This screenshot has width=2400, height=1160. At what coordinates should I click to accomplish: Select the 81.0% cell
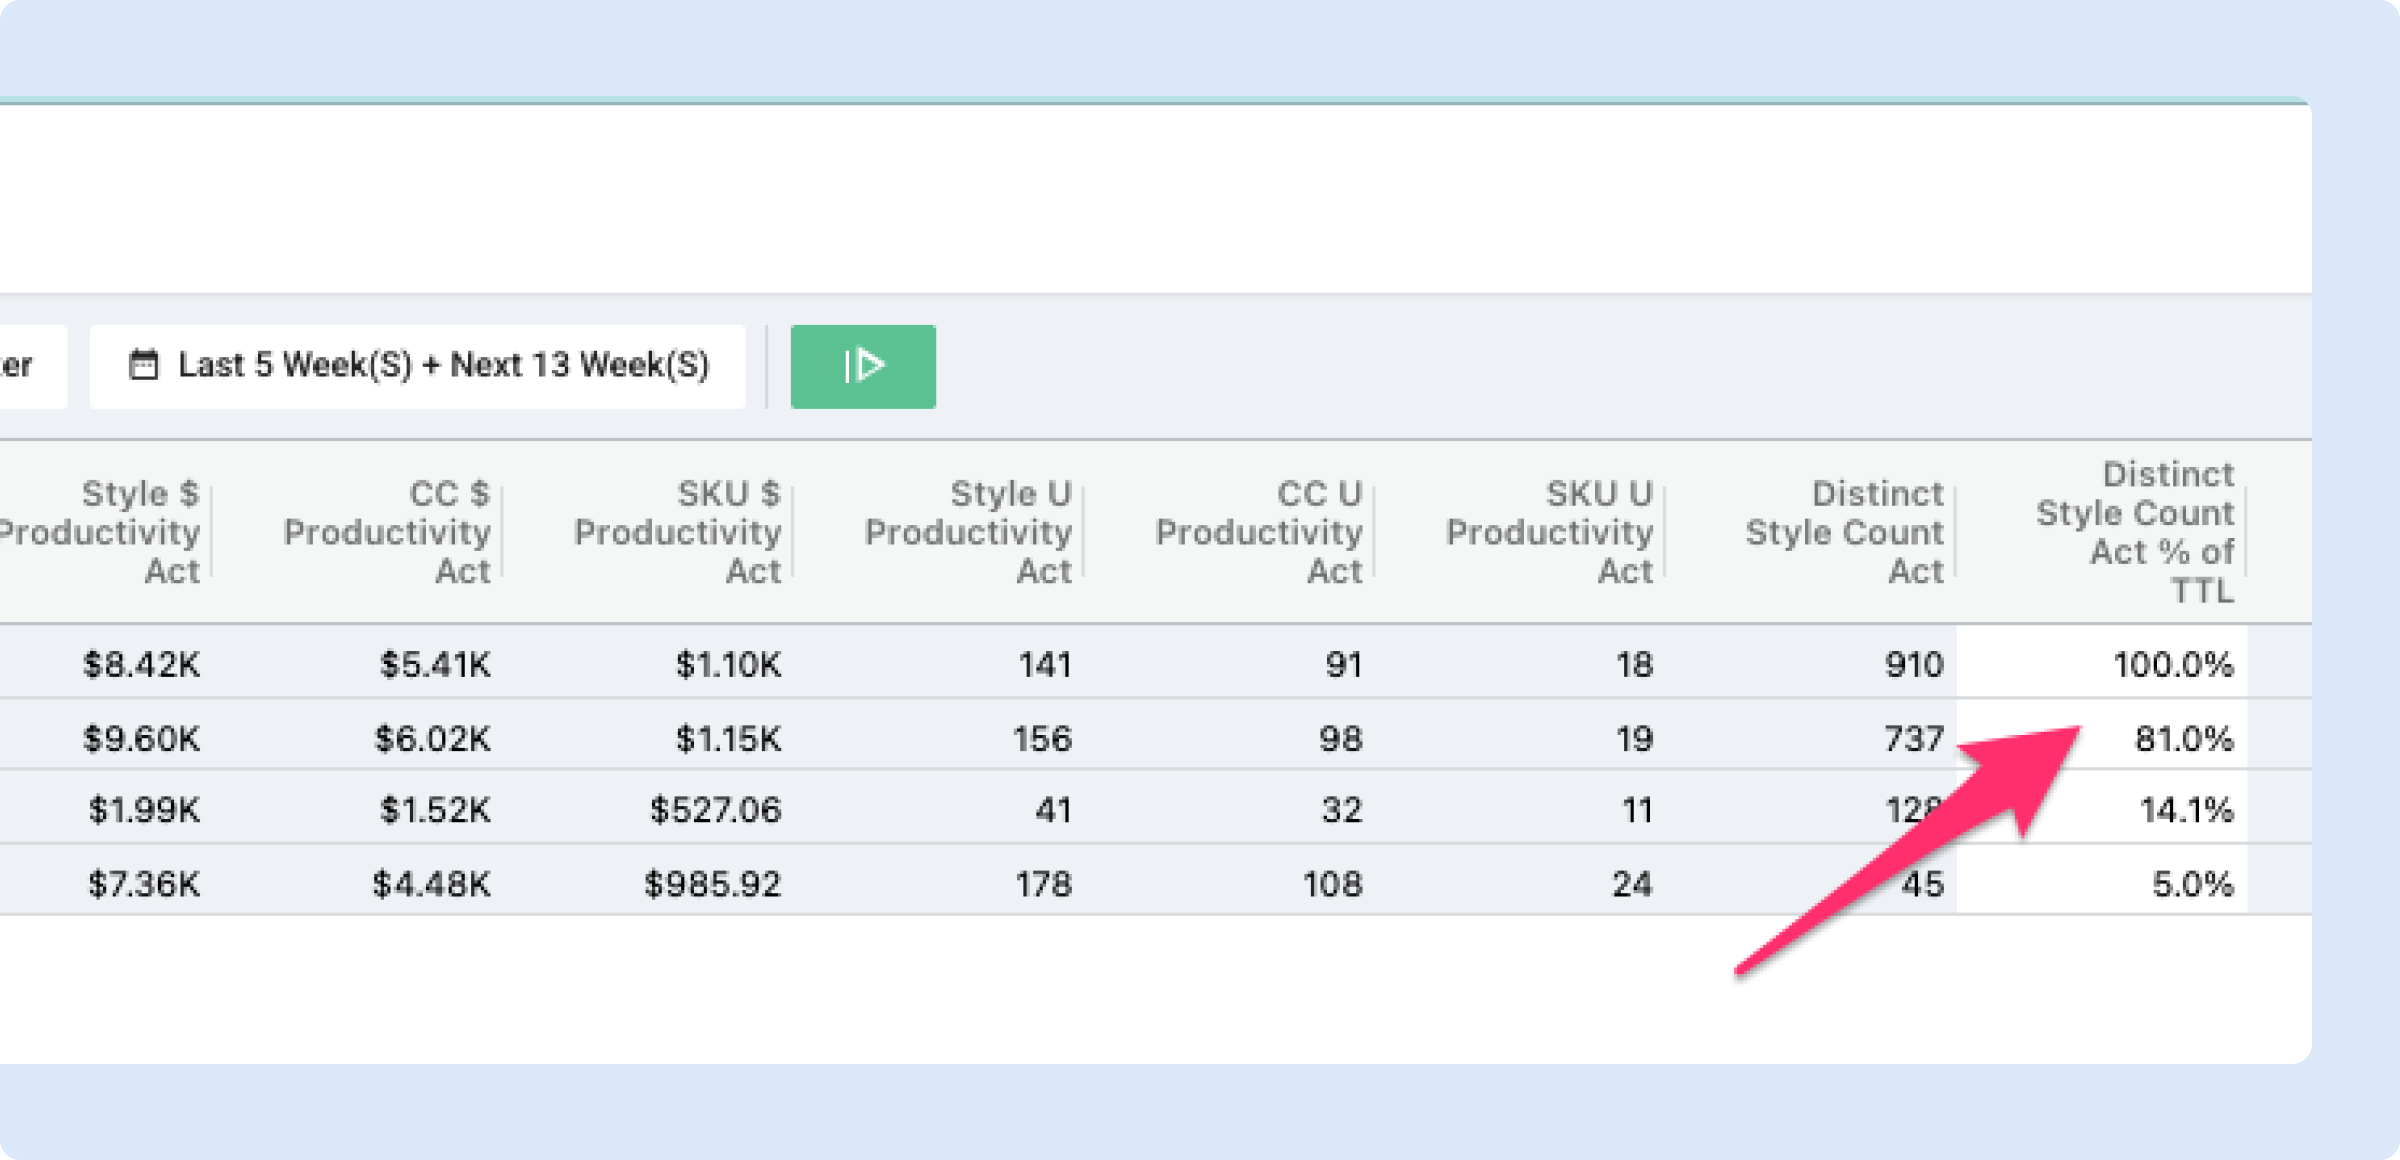[x=2184, y=739]
